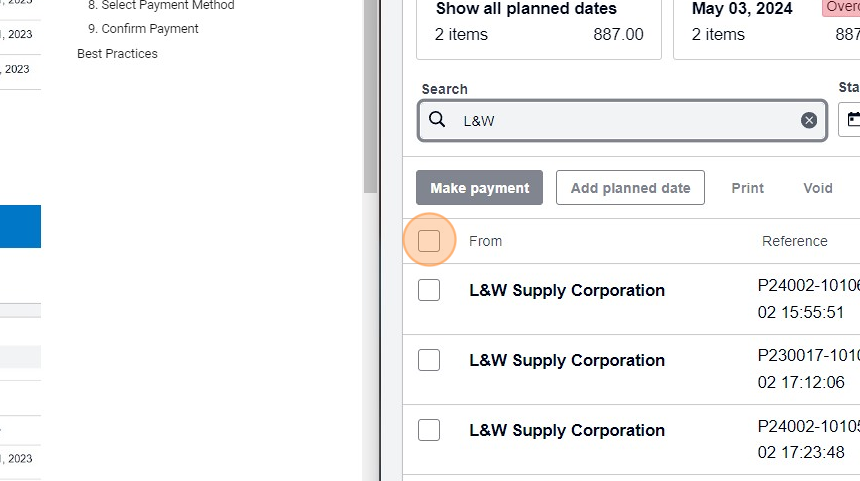Click the magnifier icon in the search box
The width and height of the screenshot is (860, 481).
[437, 120]
